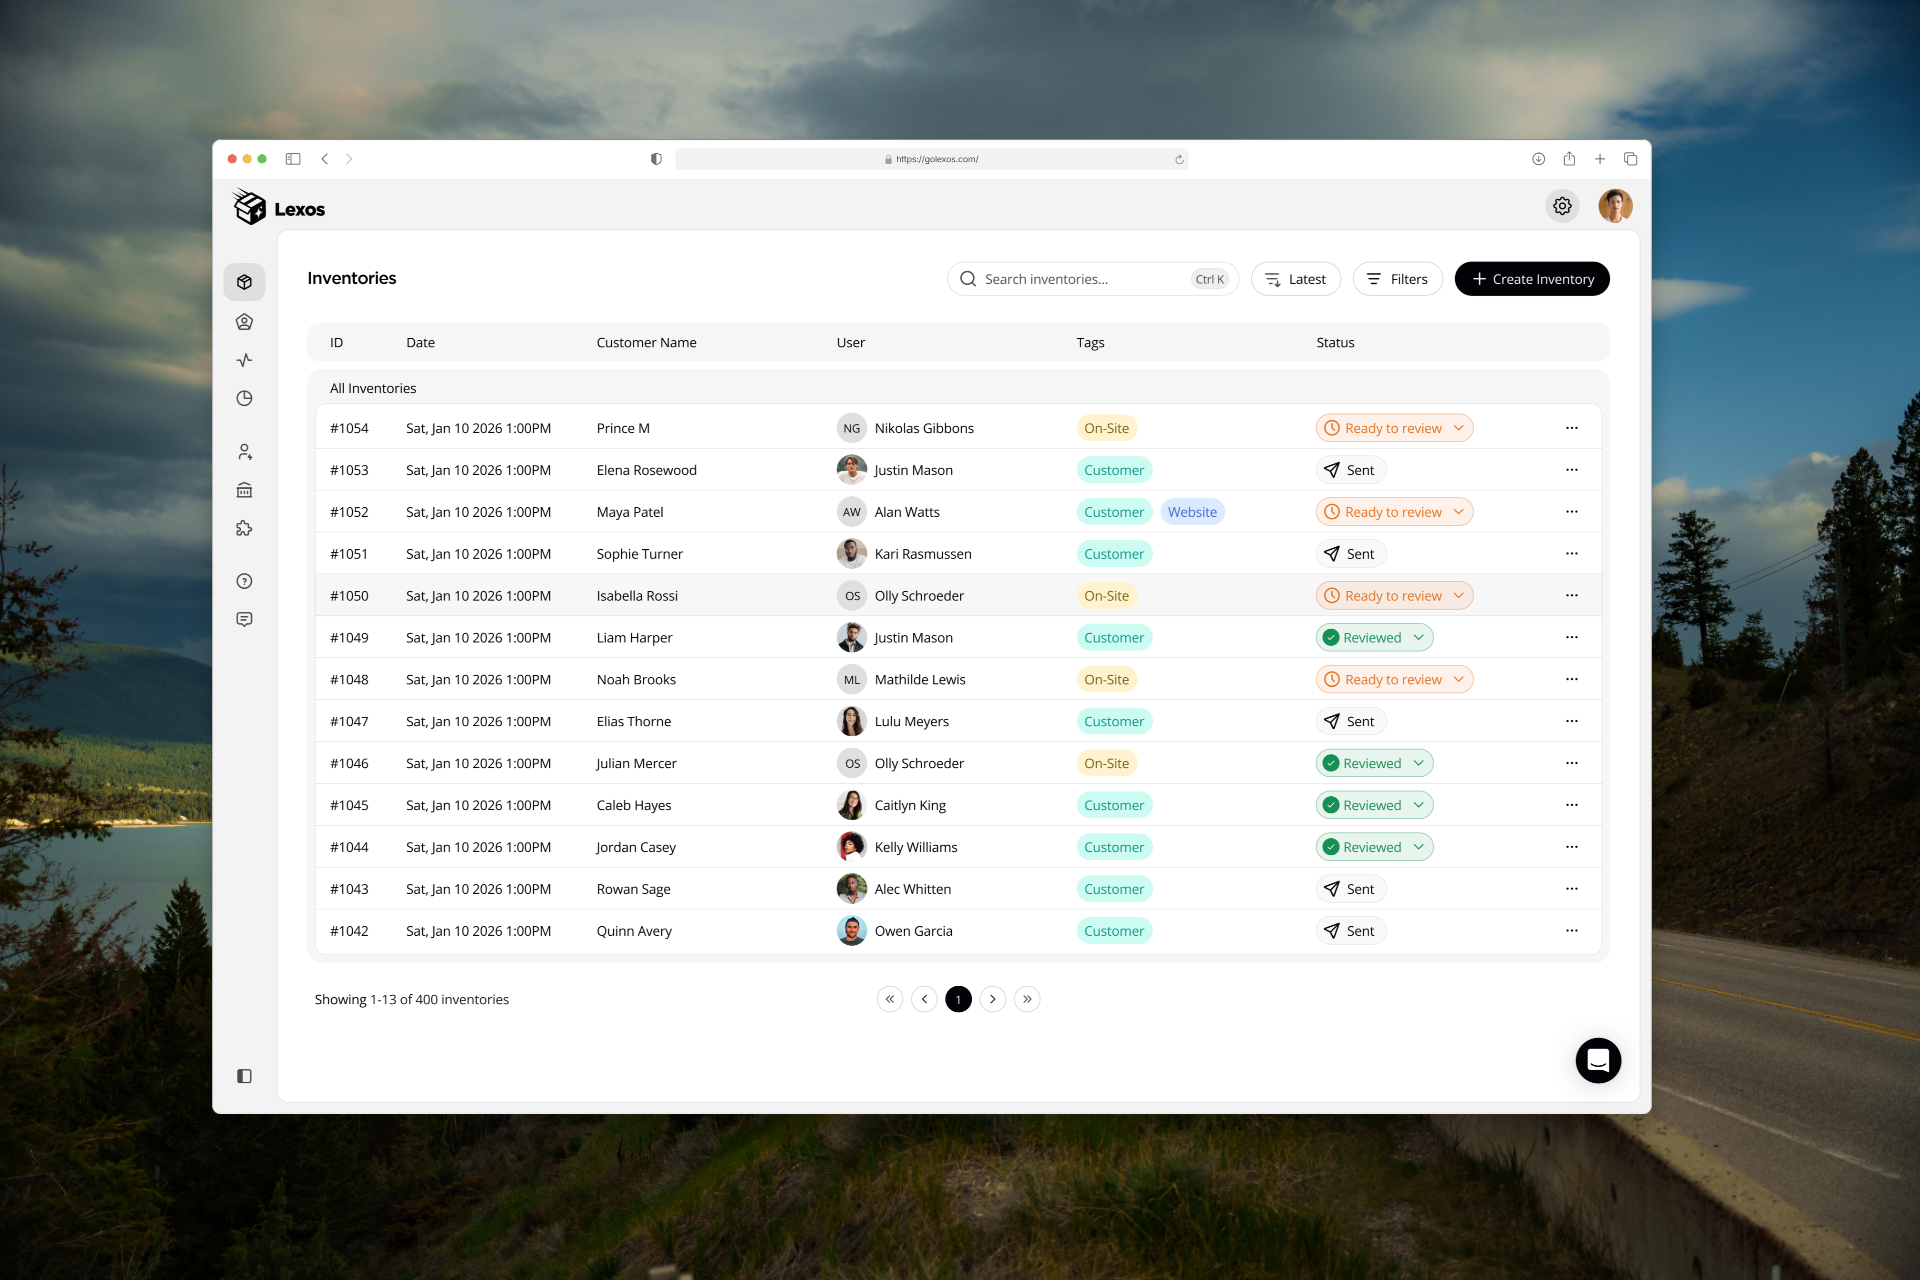The height and width of the screenshot is (1280, 1920).
Task: Open the pie chart reports sidebar icon
Action: point(244,398)
